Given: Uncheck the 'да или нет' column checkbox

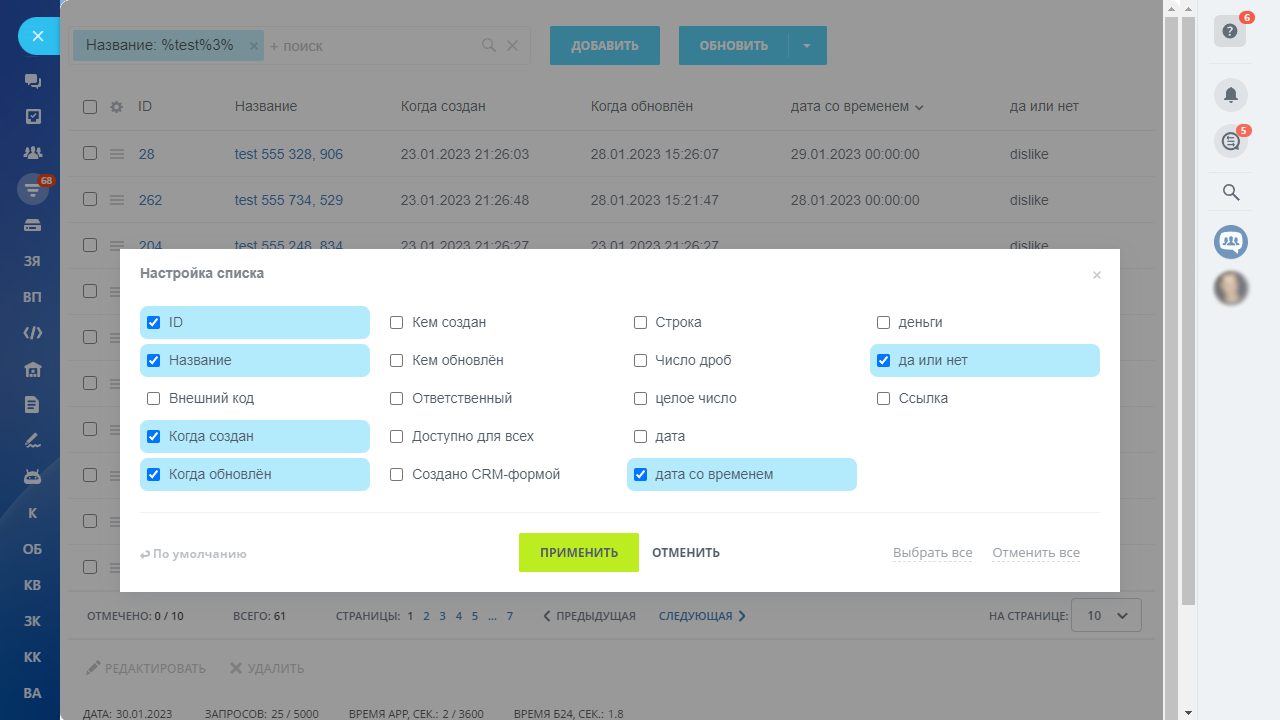Looking at the screenshot, I should tap(884, 361).
